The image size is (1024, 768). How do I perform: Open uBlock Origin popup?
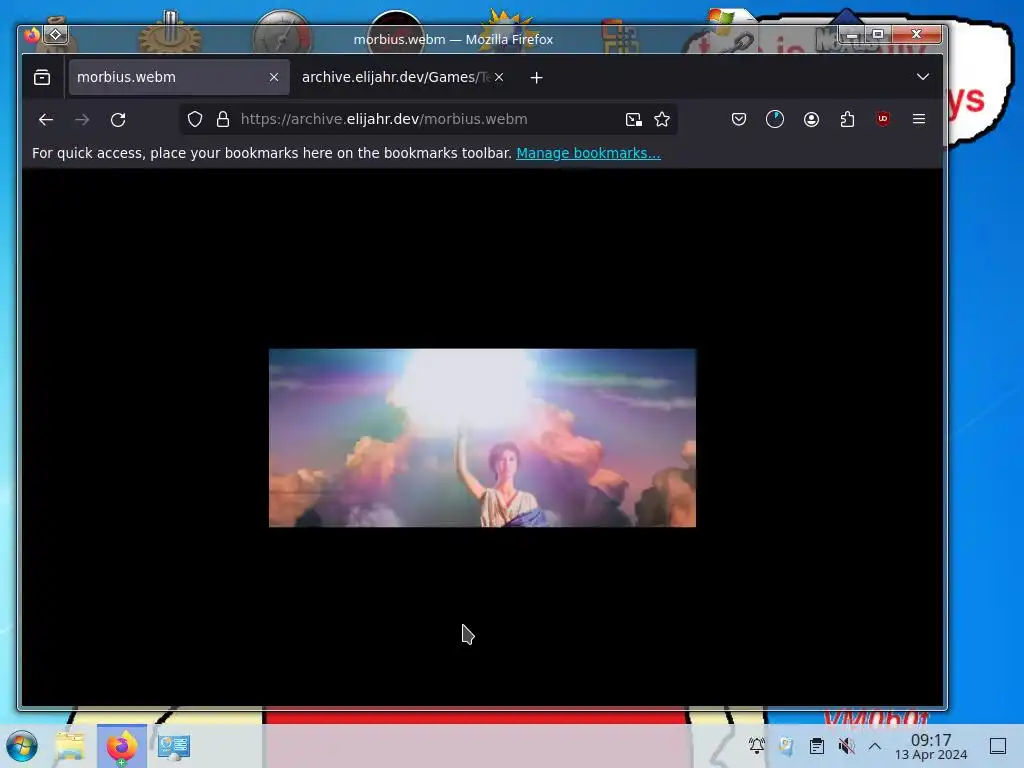[883, 119]
